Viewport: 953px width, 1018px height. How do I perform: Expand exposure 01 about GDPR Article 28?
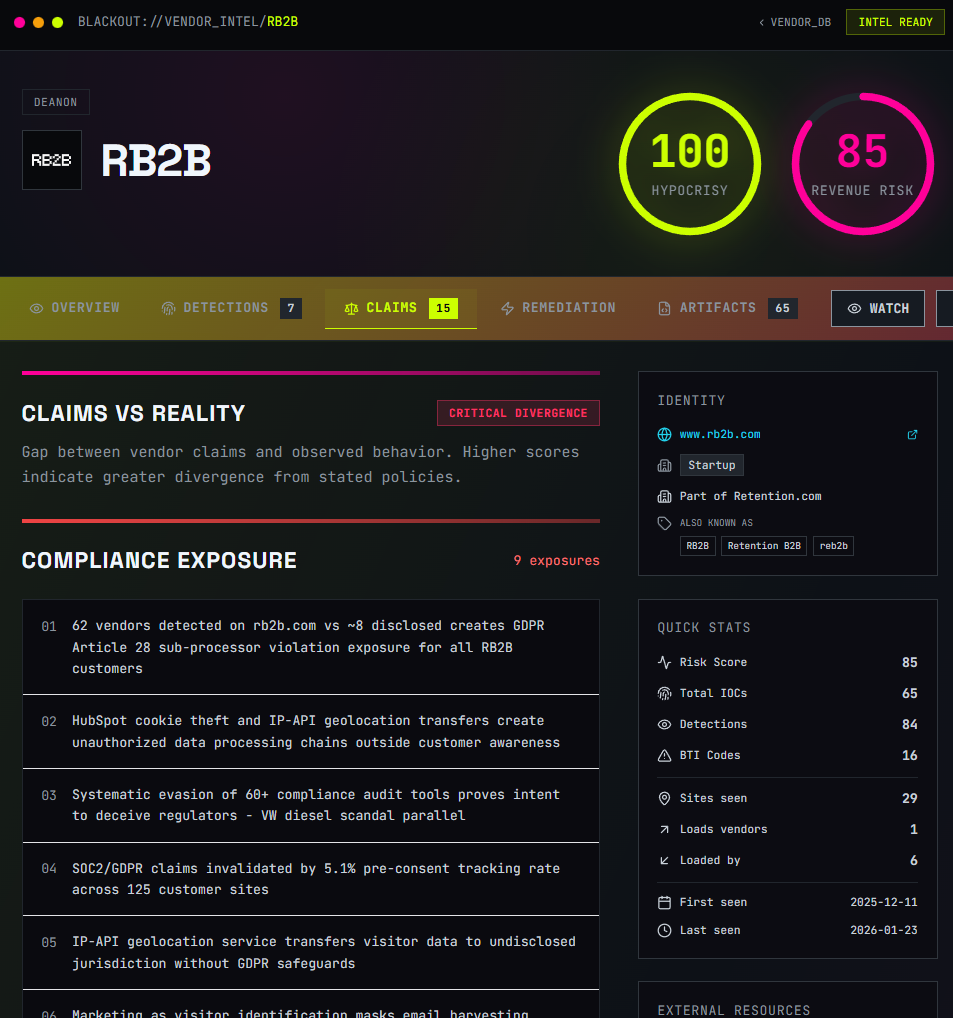(310, 647)
